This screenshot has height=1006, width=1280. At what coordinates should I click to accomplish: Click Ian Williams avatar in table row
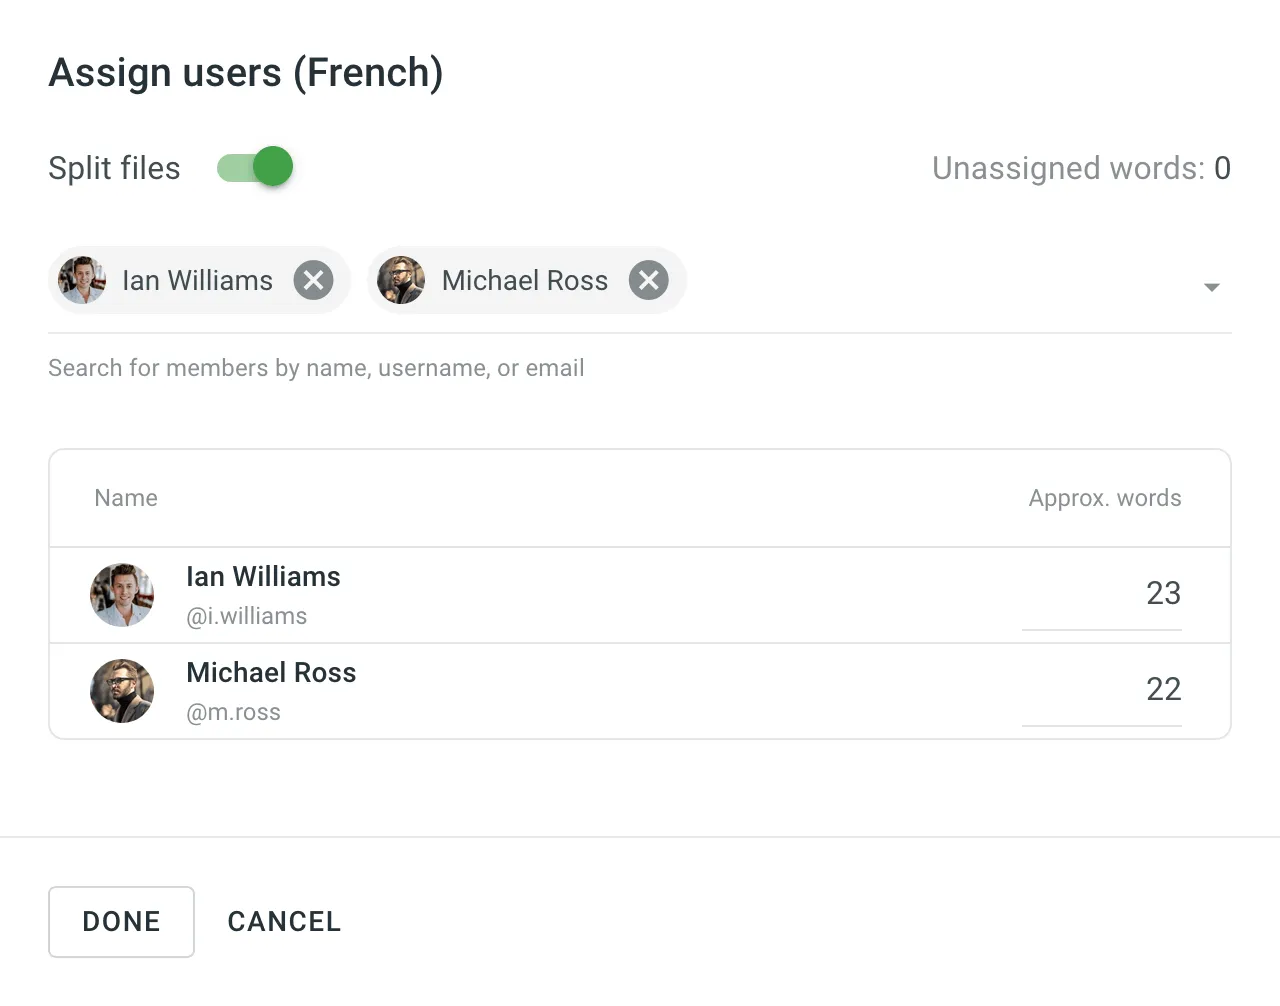pyautogui.click(x=122, y=595)
